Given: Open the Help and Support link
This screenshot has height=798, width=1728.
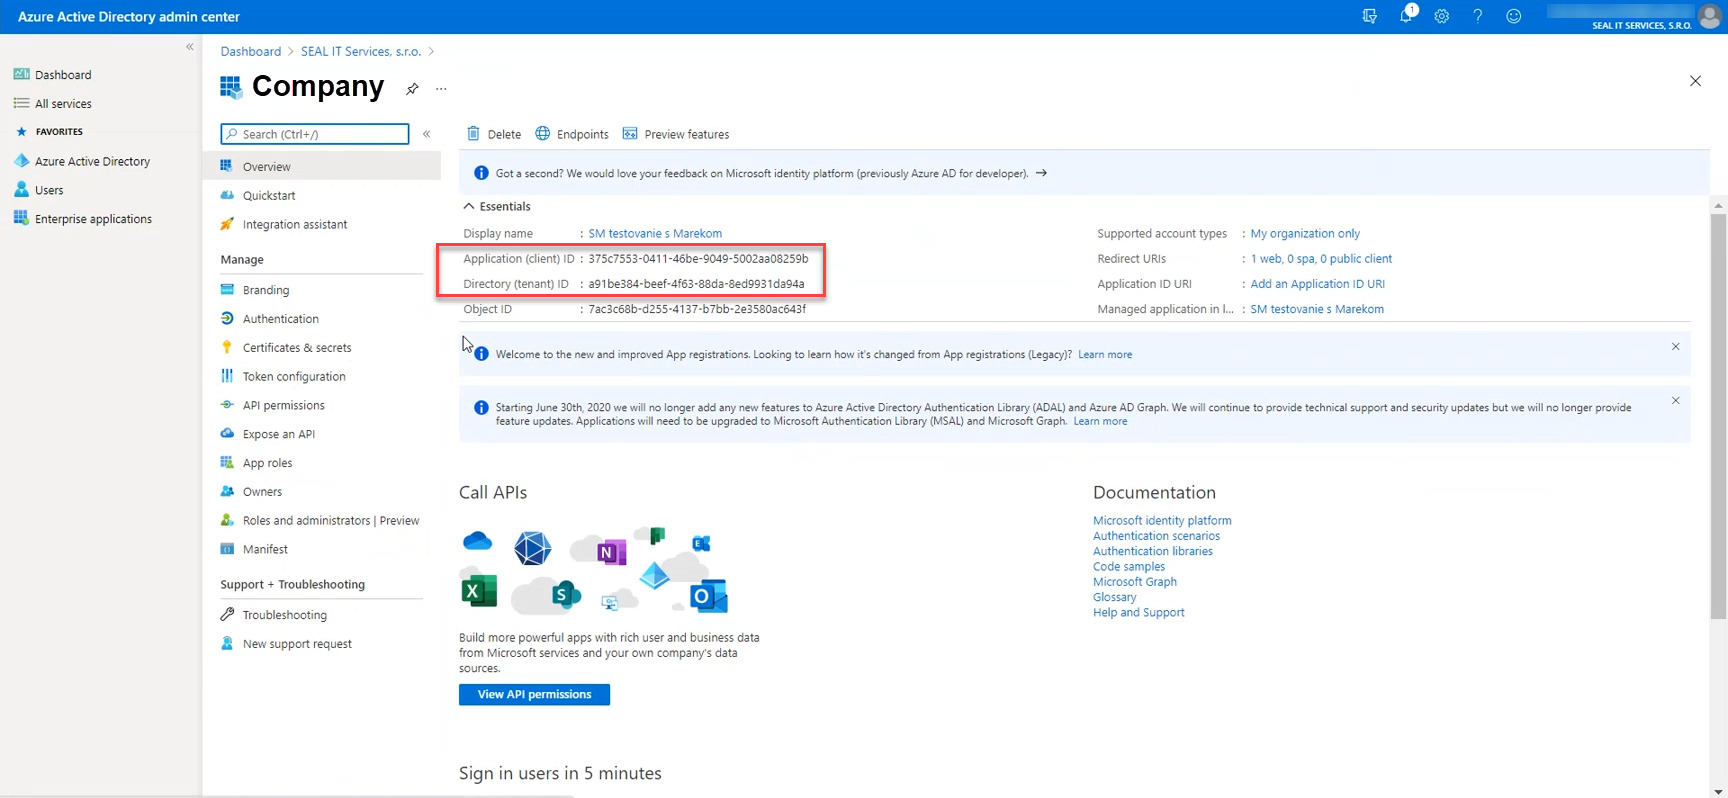Looking at the screenshot, I should [1139, 613].
